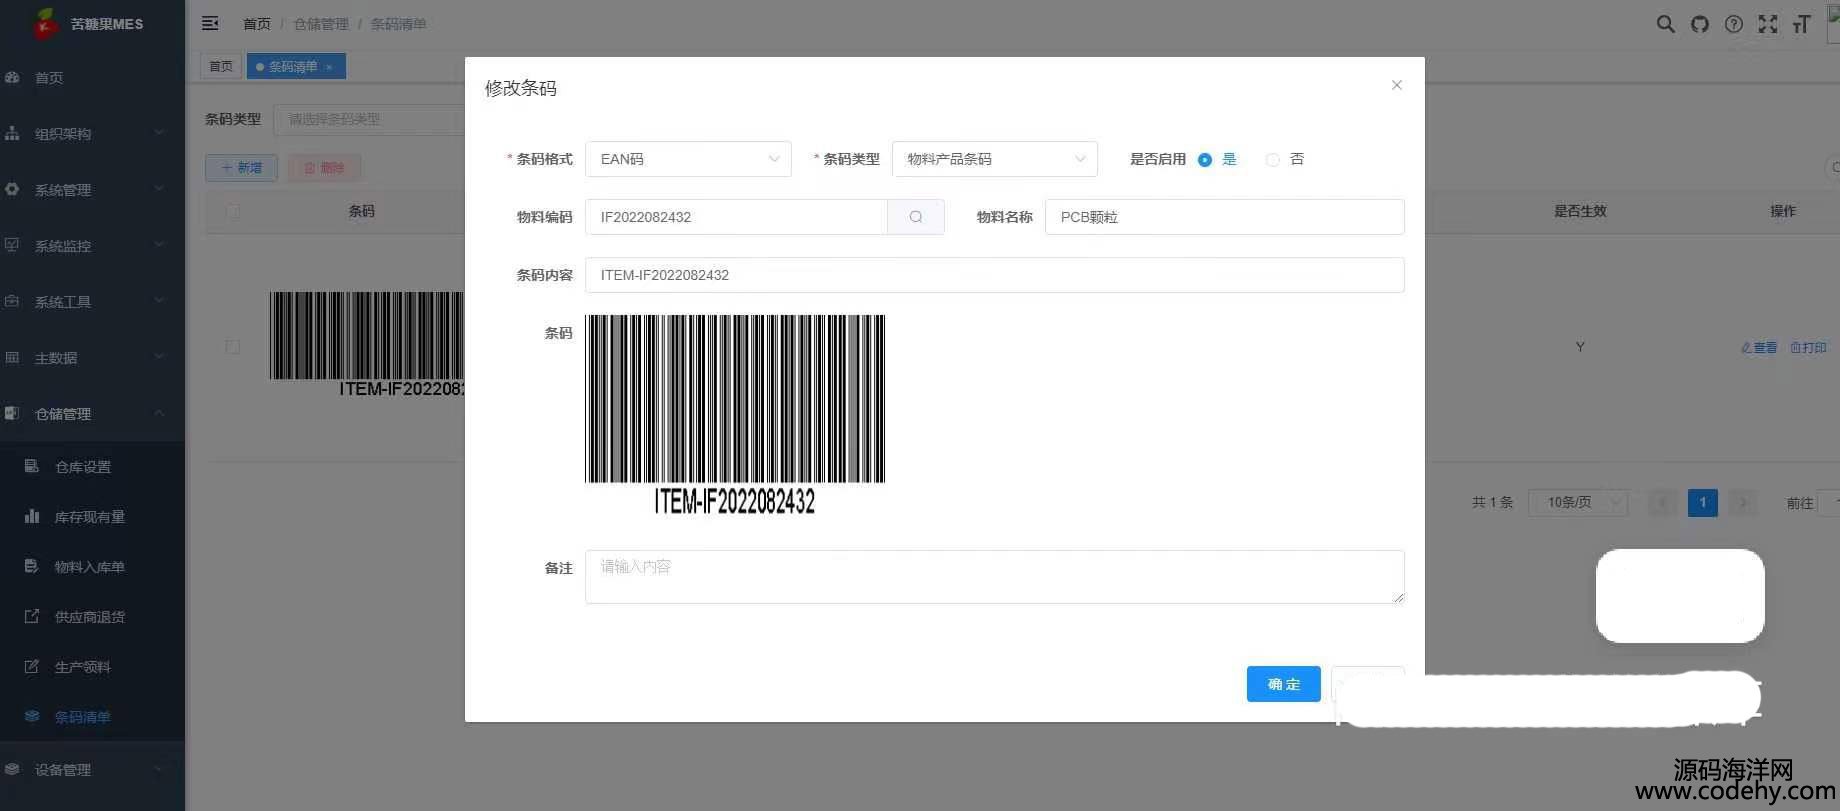Click the 查看 link in the row
The height and width of the screenshot is (811, 1840).
(1759, 348)
